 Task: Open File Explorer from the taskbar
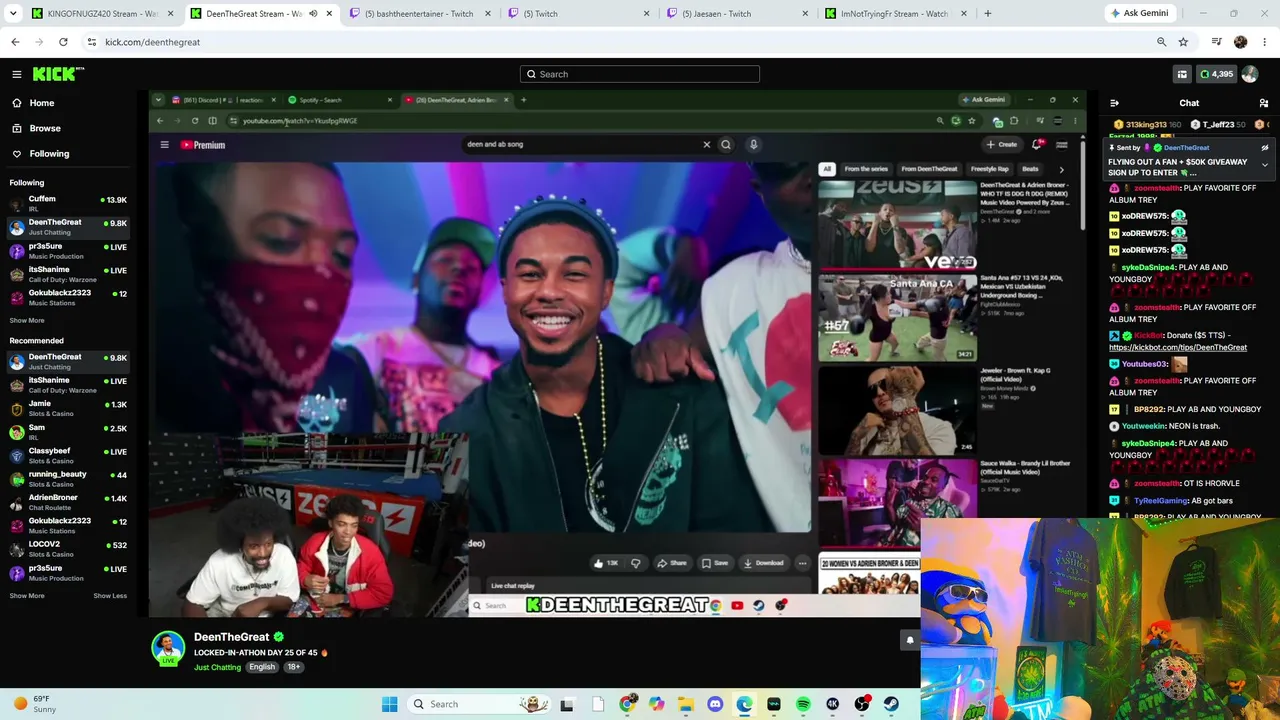(686, 704)
